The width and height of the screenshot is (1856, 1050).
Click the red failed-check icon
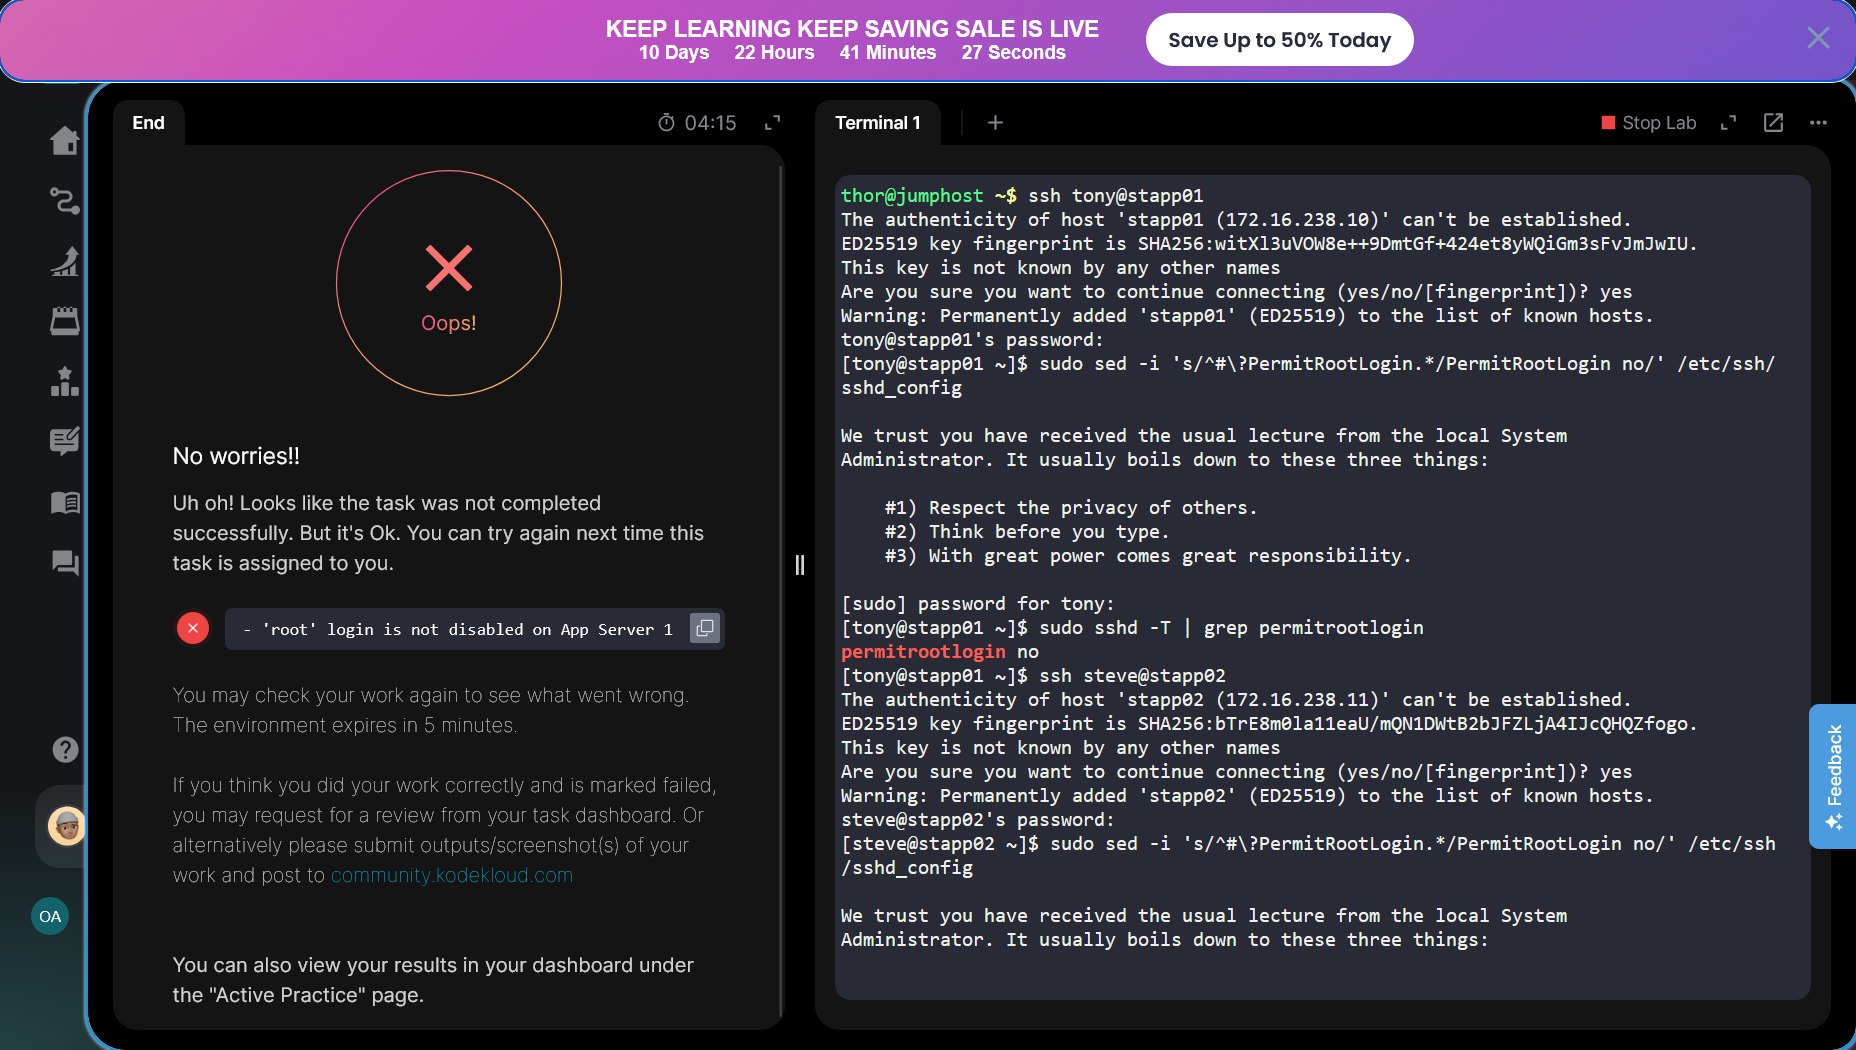click(x=193, y=628)
